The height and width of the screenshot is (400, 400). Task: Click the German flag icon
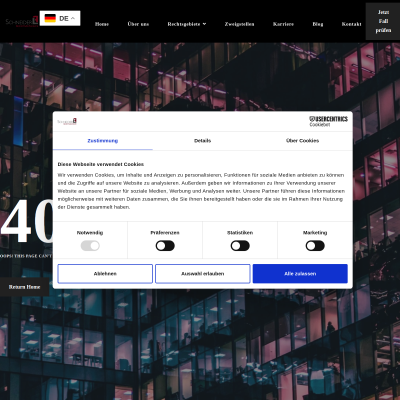tap(50, 18)
